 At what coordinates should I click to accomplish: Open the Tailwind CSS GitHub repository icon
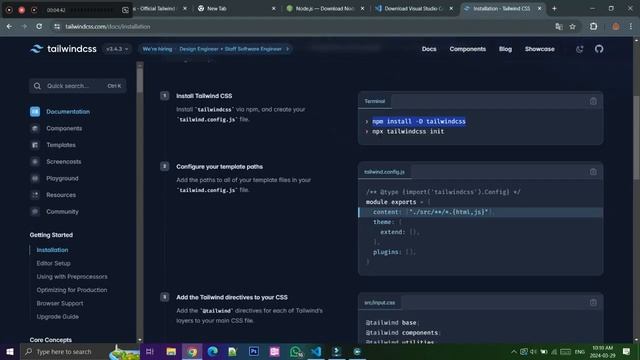[x=599, y=49]
